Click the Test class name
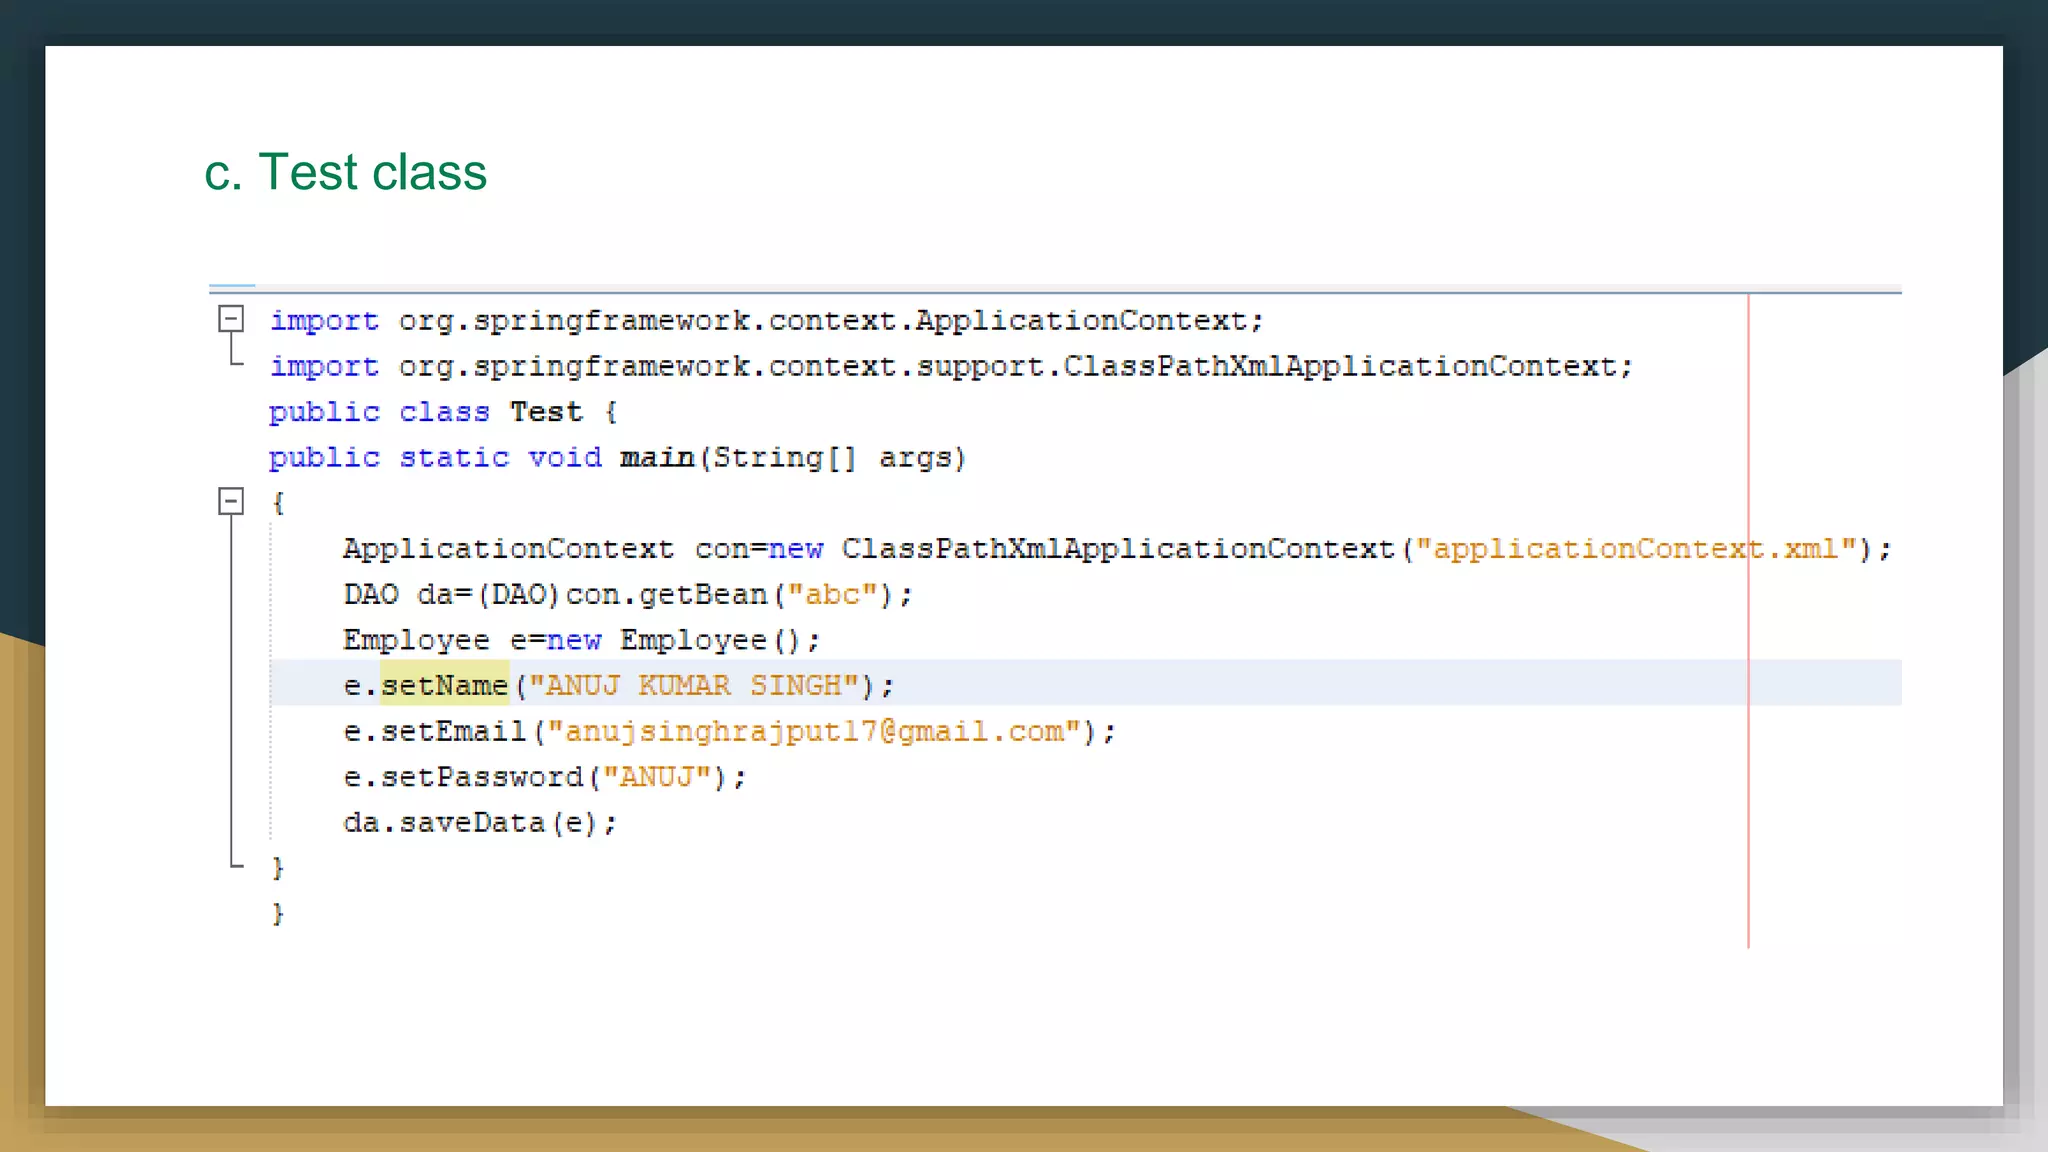Image resolution: width=2048 pixels, height=1152 pixels. [545, 412]
